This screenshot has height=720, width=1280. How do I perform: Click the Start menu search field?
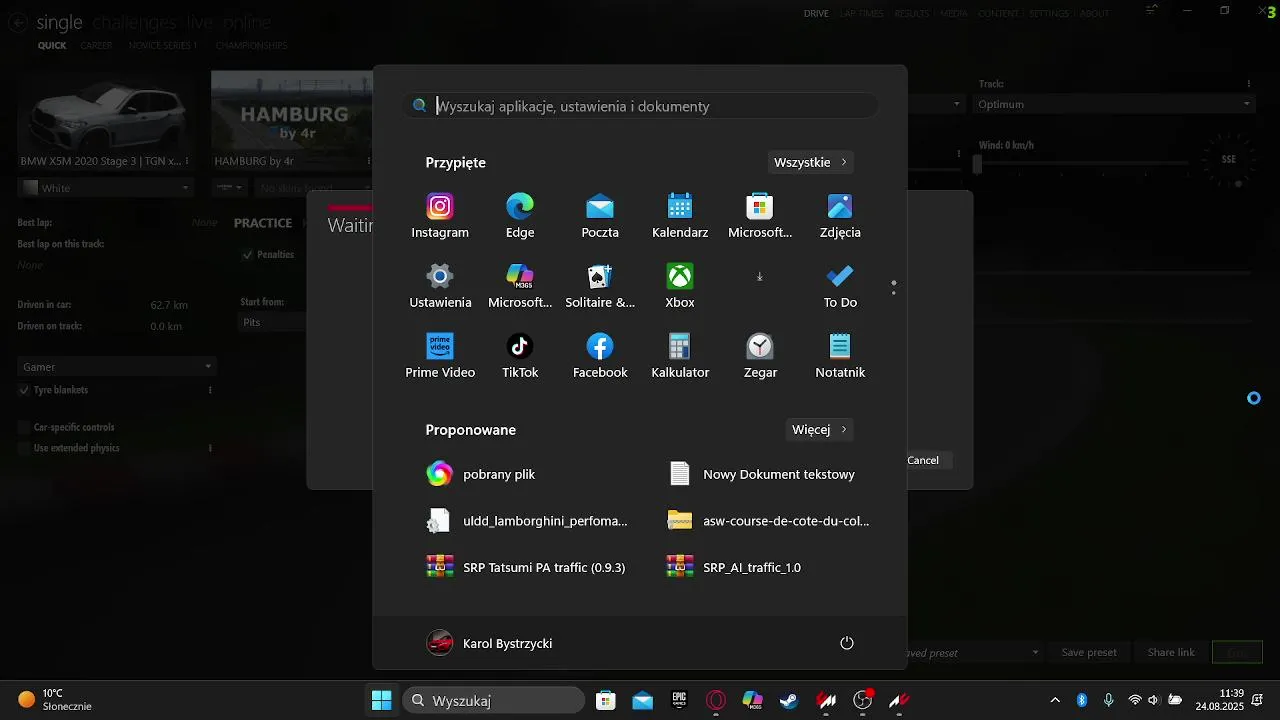[x=641, y=106]
